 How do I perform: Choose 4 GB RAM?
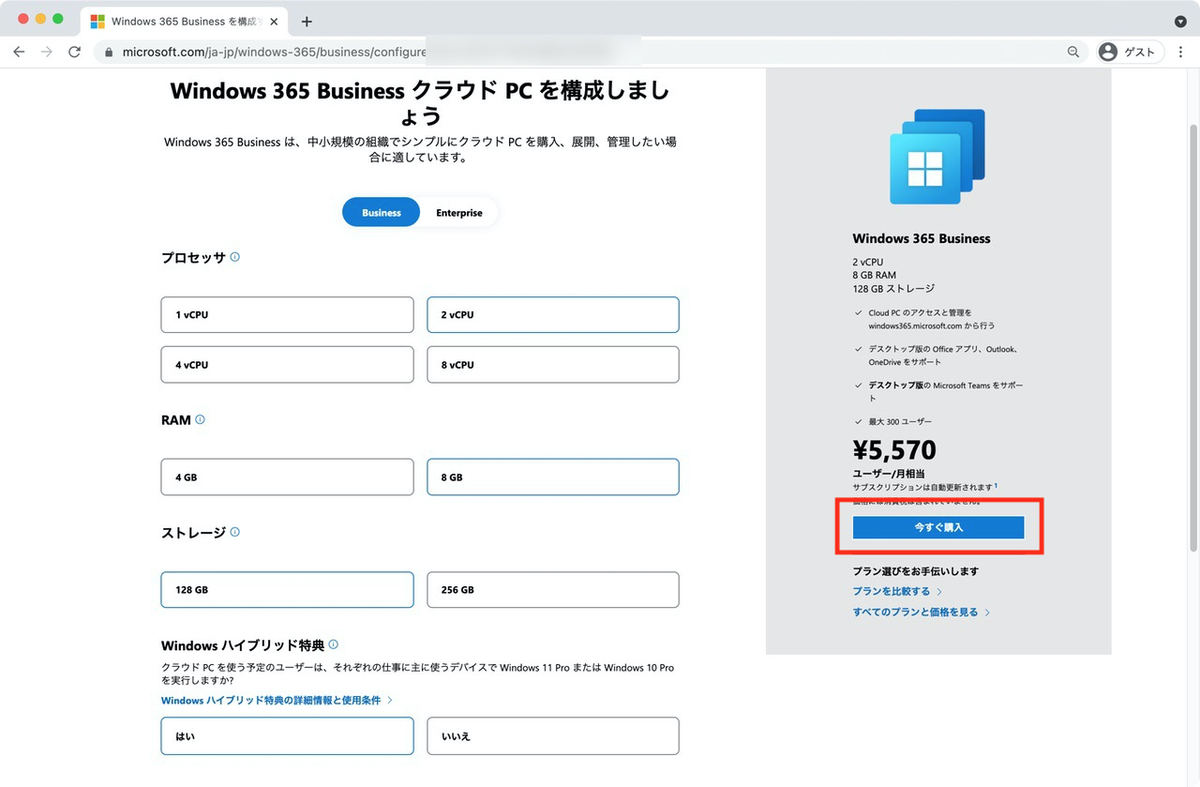coord(287,477)
